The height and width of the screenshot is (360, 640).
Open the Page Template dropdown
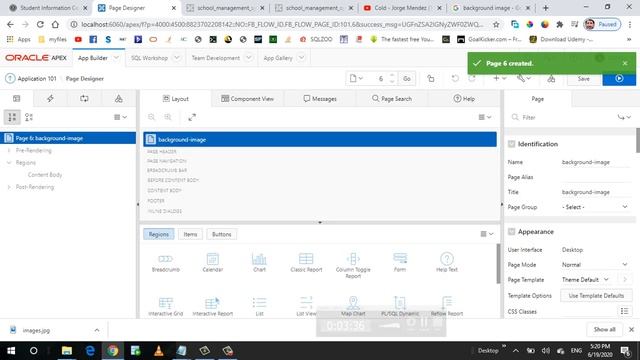click(586, 280)
